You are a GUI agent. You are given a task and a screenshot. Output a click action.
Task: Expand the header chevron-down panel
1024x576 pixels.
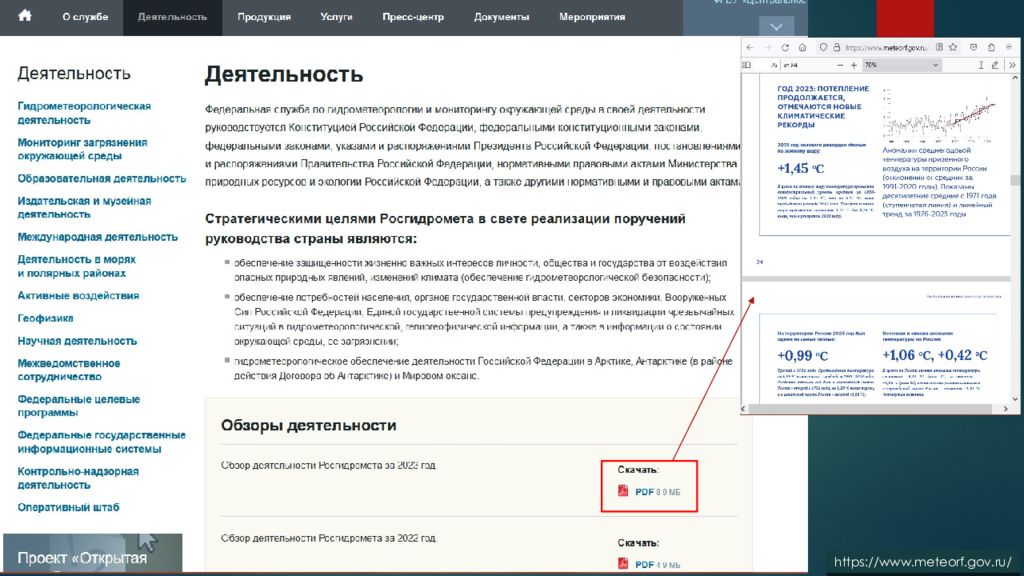pyautogui.click(x=776, y=27)
